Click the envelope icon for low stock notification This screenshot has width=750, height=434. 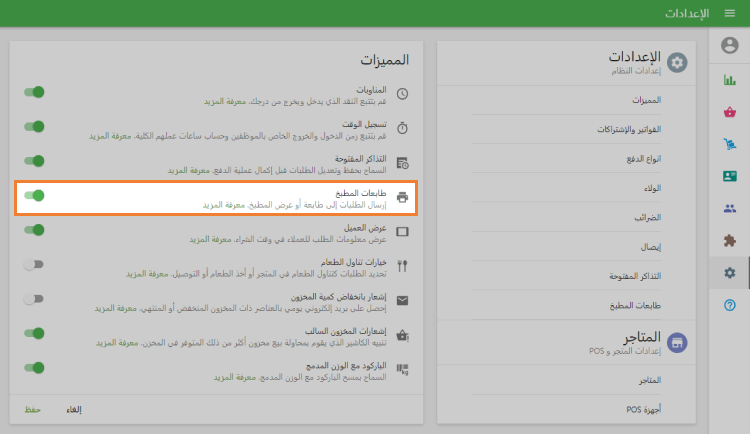click(x=402, y=300)
